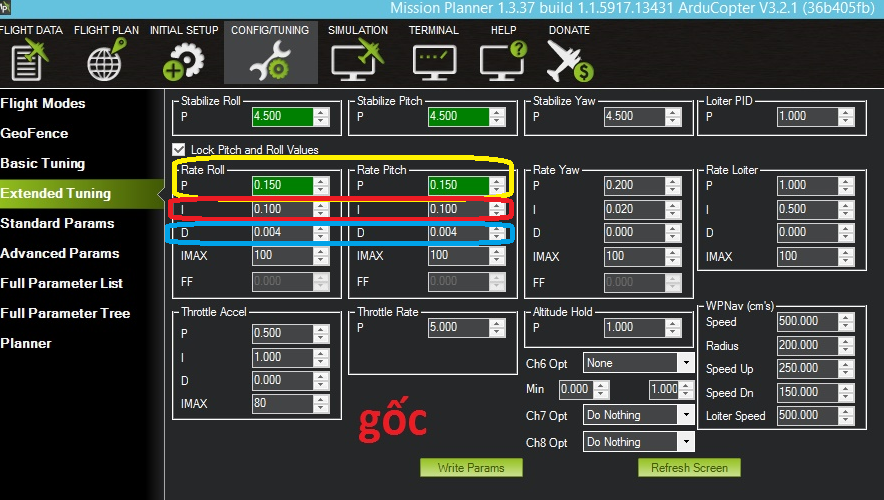Adjust Rate Loiter IMAX spinner arrows
This screenshot has height=500, width=884.
[846, 256]
